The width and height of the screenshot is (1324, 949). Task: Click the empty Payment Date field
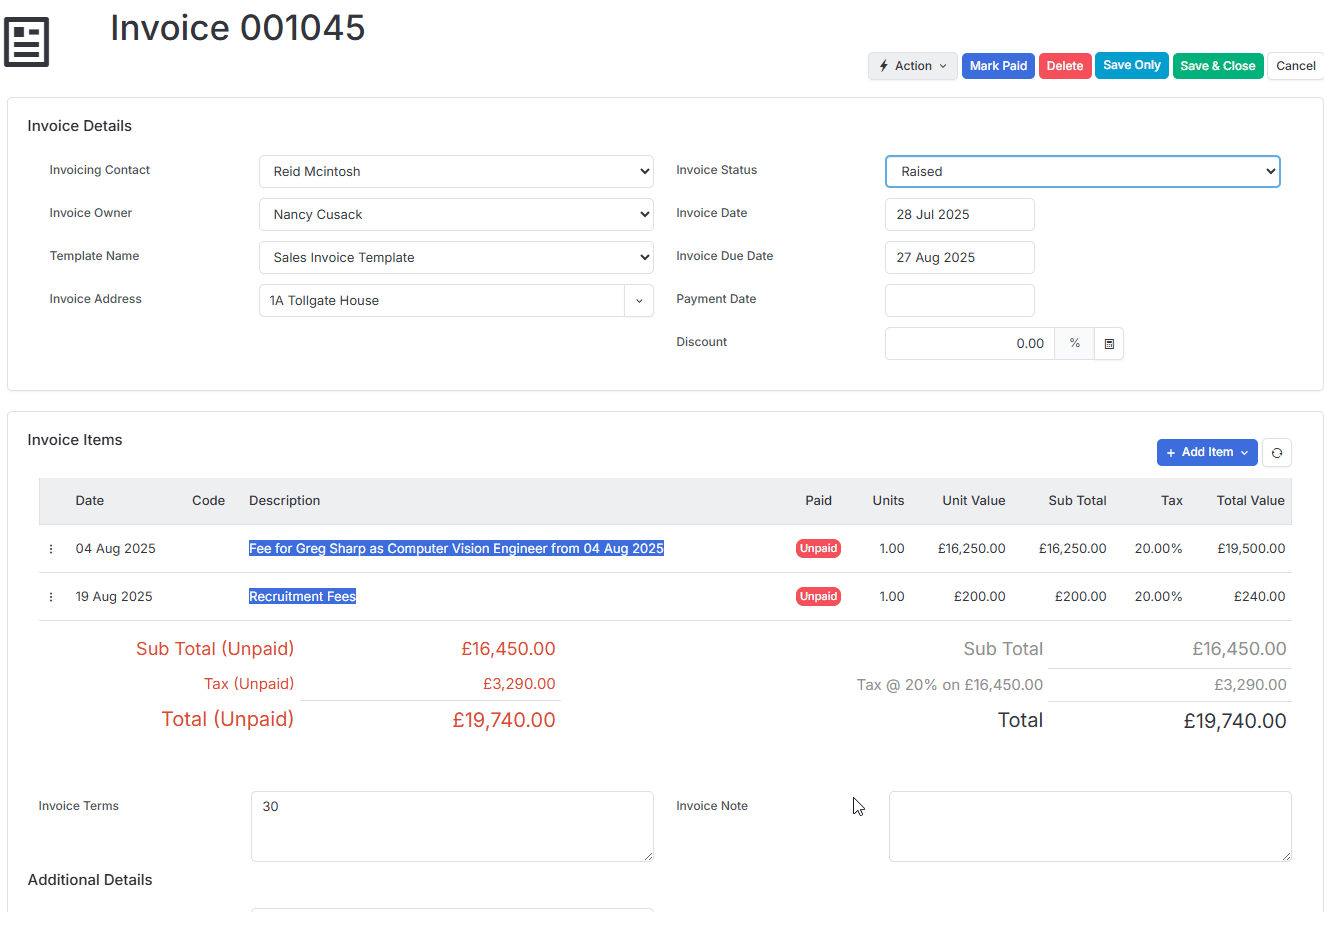(960, 301)
